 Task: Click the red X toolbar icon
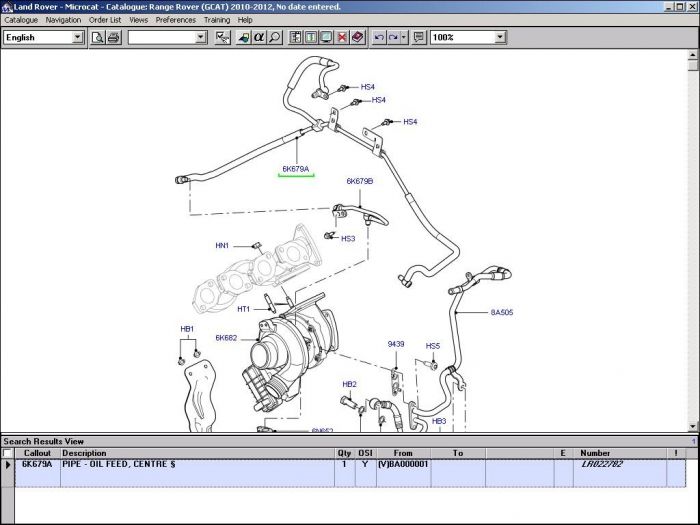[x=342, y=38]
